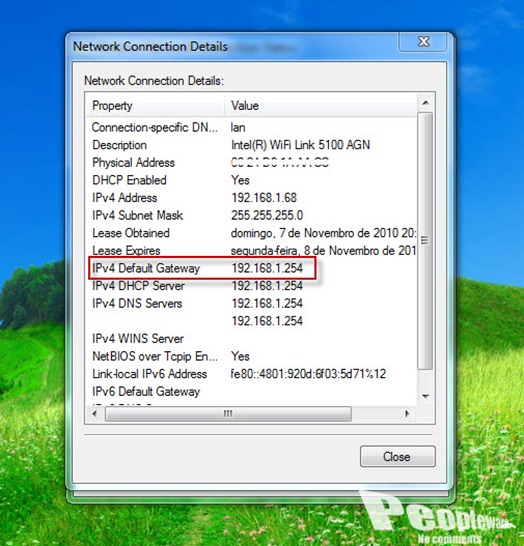
Task: Click the horizontal scrollbar thumb
Action: (x=228, y=414)
